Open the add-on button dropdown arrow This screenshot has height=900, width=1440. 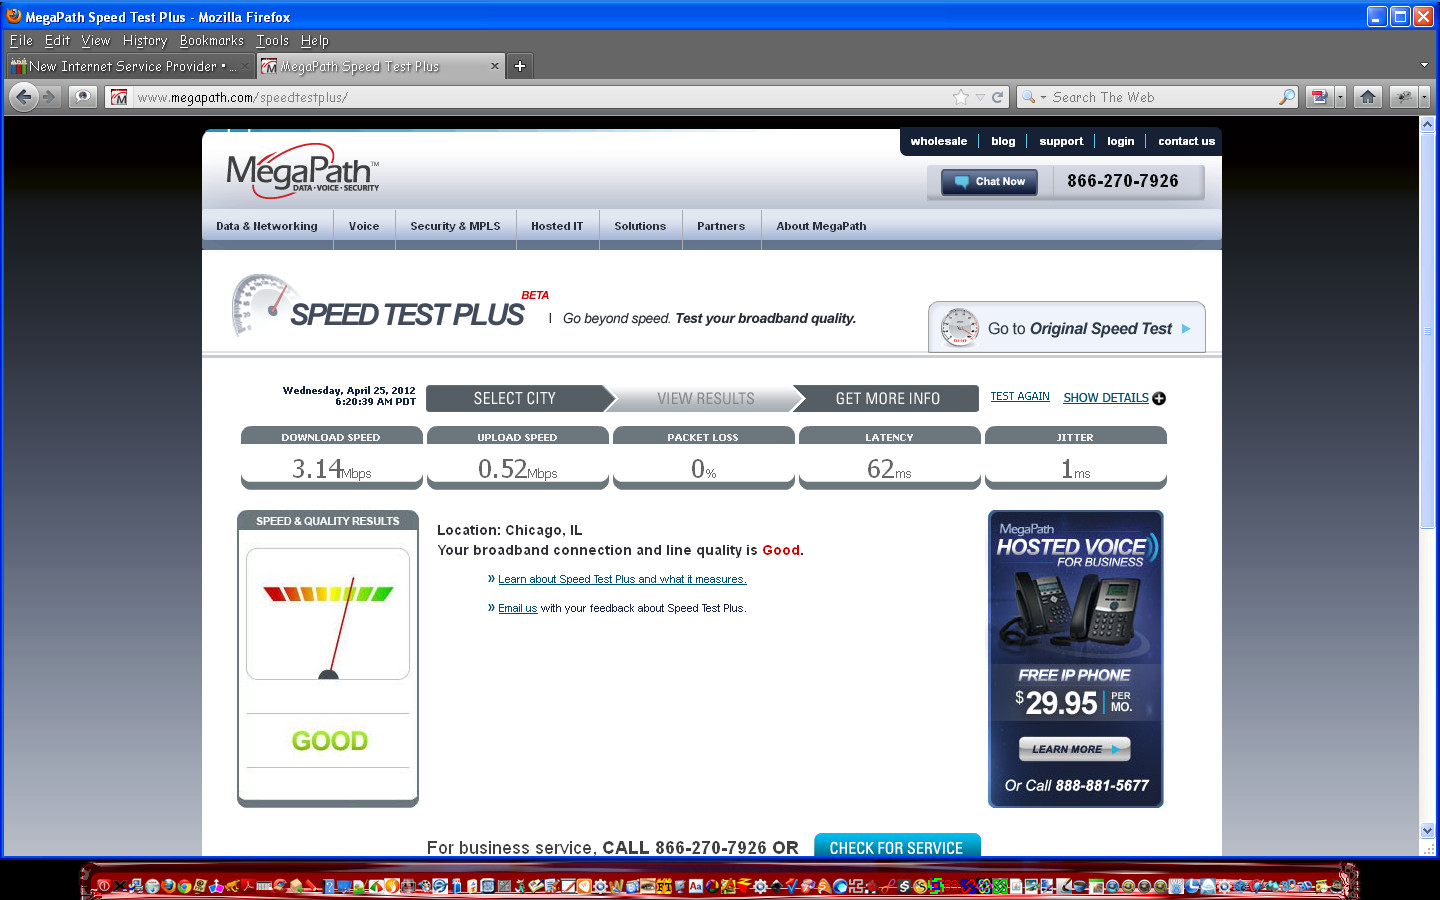coord(1424,97)
